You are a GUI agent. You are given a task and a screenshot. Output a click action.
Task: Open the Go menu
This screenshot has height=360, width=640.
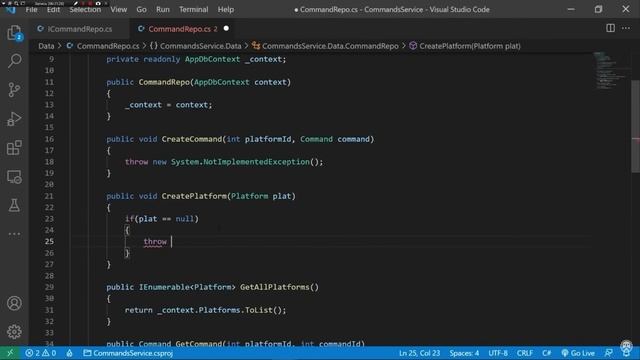coord(141,9)
